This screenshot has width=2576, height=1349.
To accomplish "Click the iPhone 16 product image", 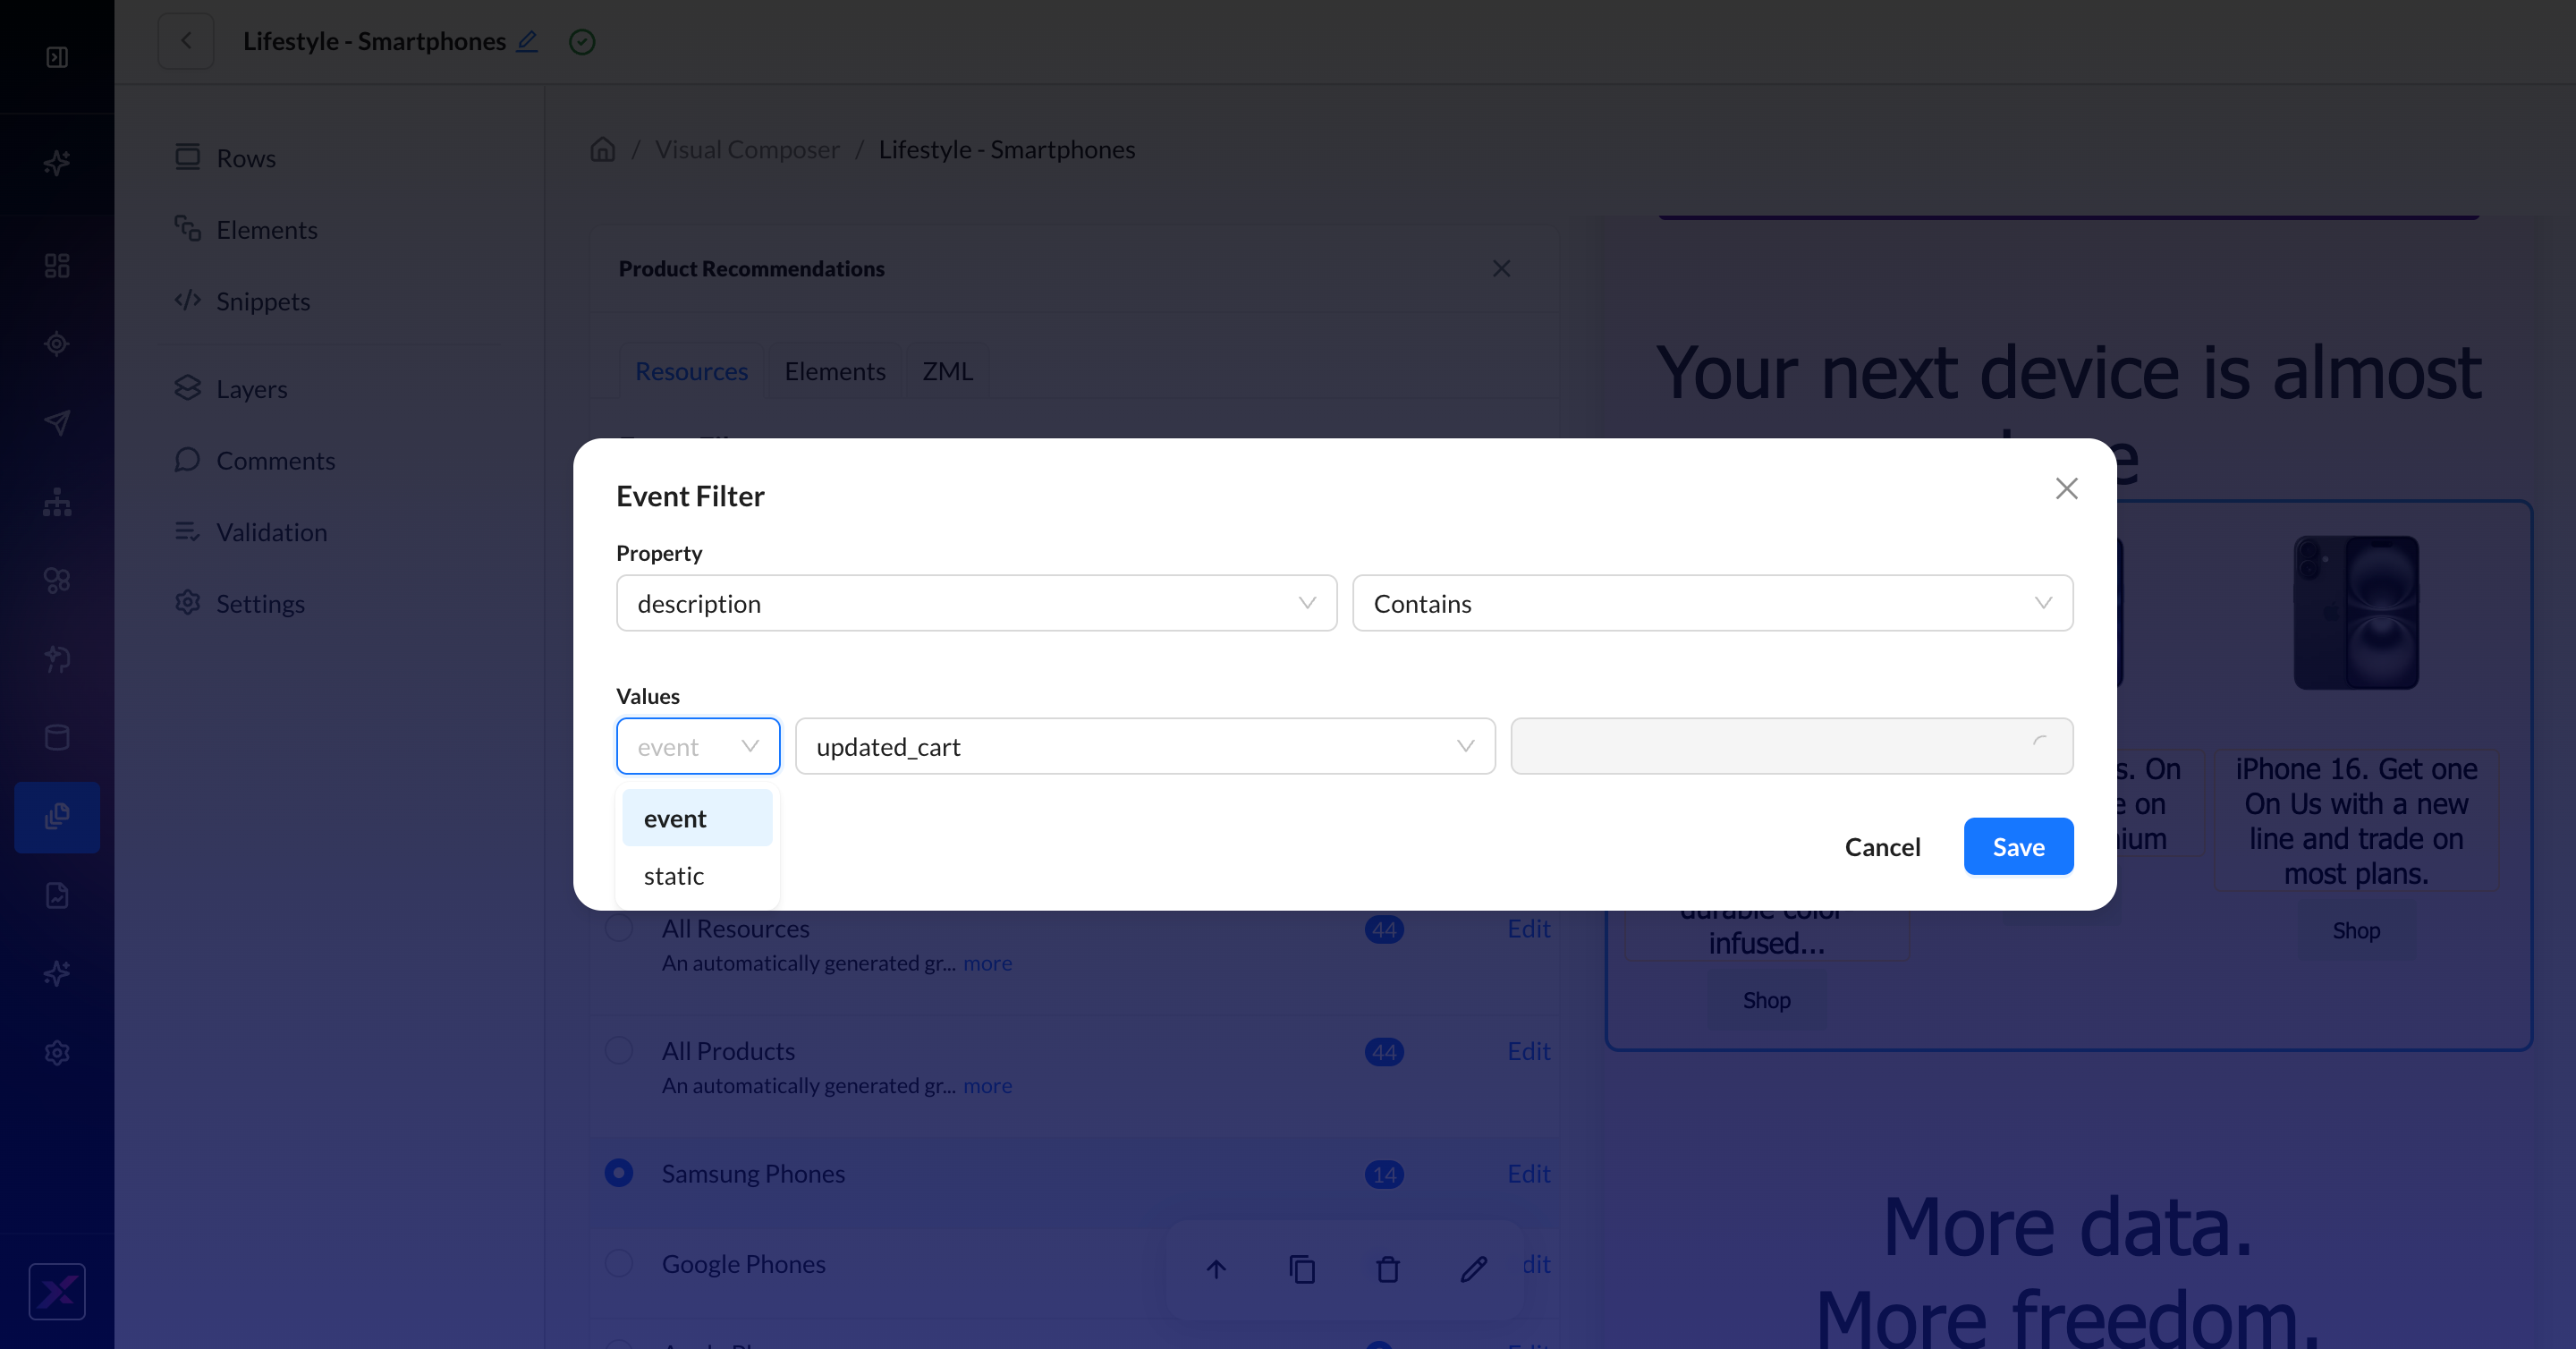I will (2356, 612).
